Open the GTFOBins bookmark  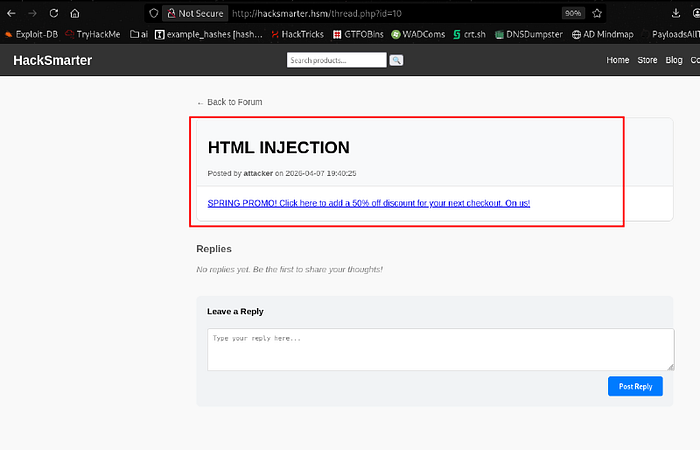tap(358, 34)
